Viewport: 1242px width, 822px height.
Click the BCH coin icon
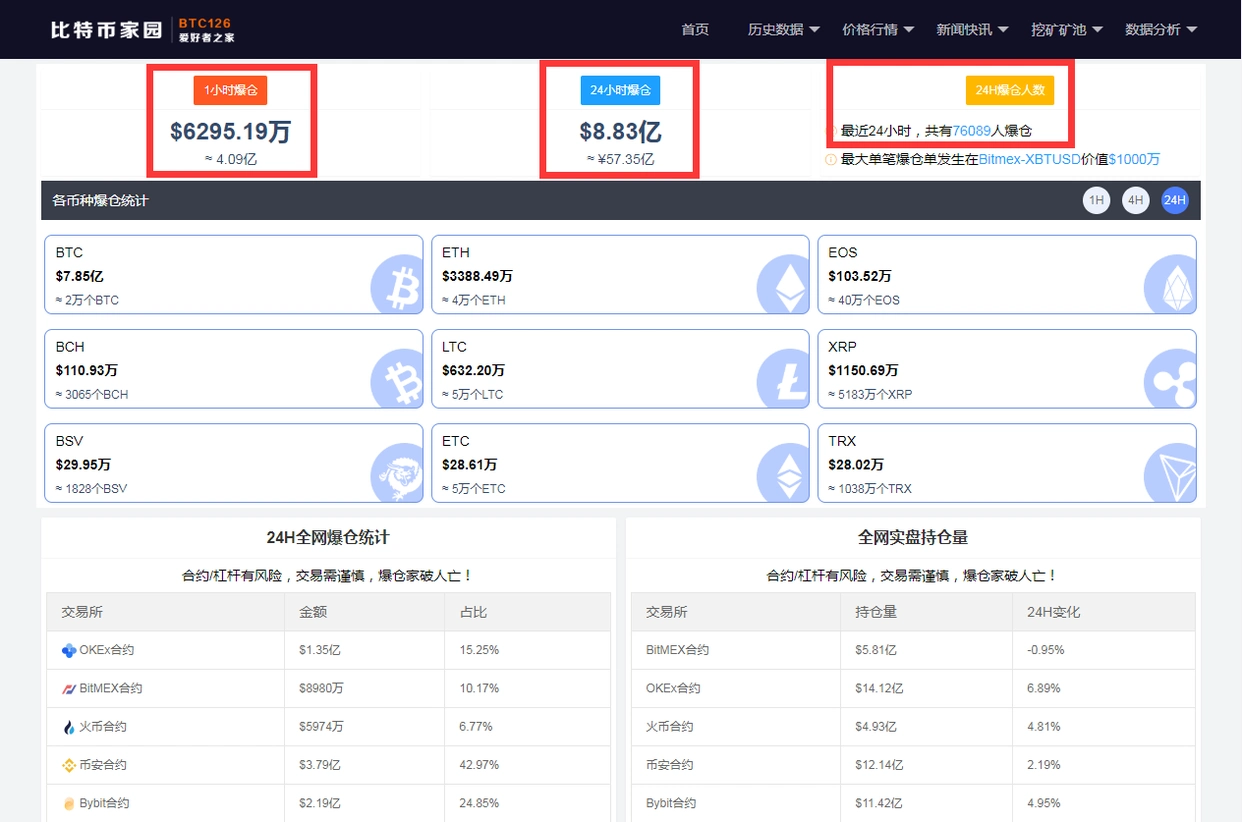[x=396, y=378]
